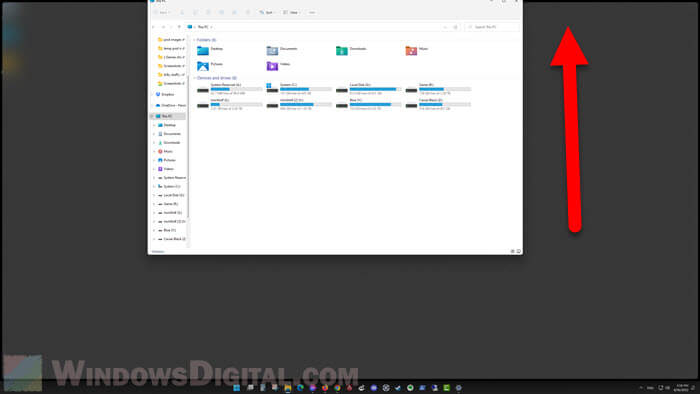Collapse the This PC tree node chevron

[153, 116]
